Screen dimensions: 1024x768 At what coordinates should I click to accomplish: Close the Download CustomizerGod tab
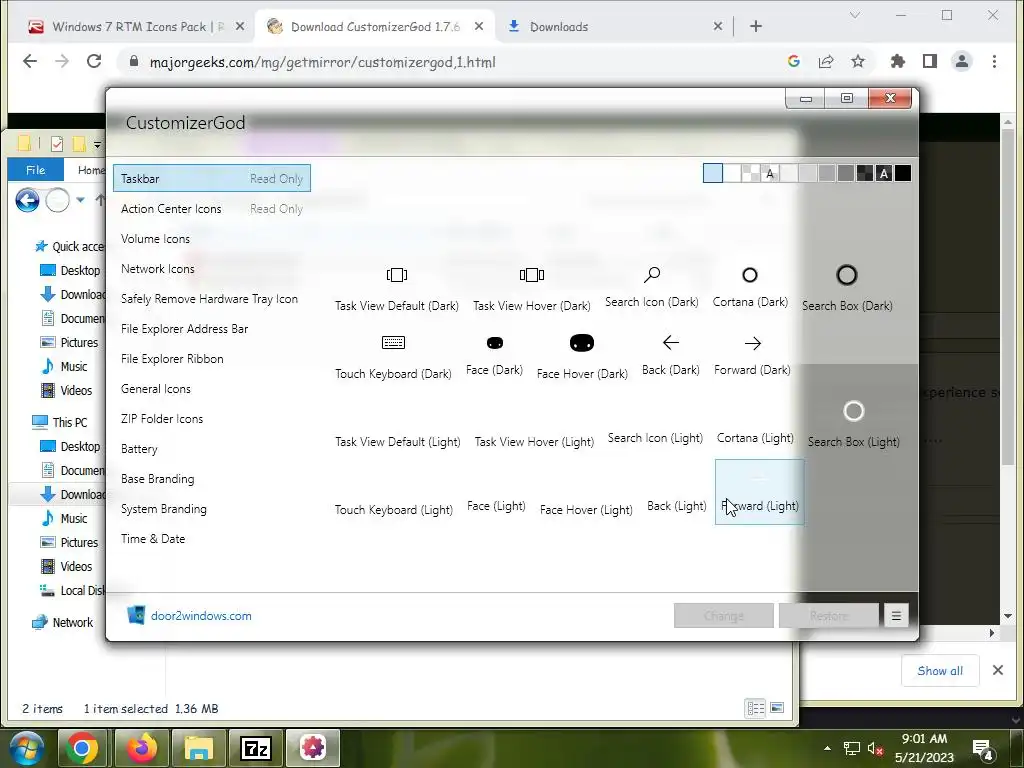tap(479, 26)
